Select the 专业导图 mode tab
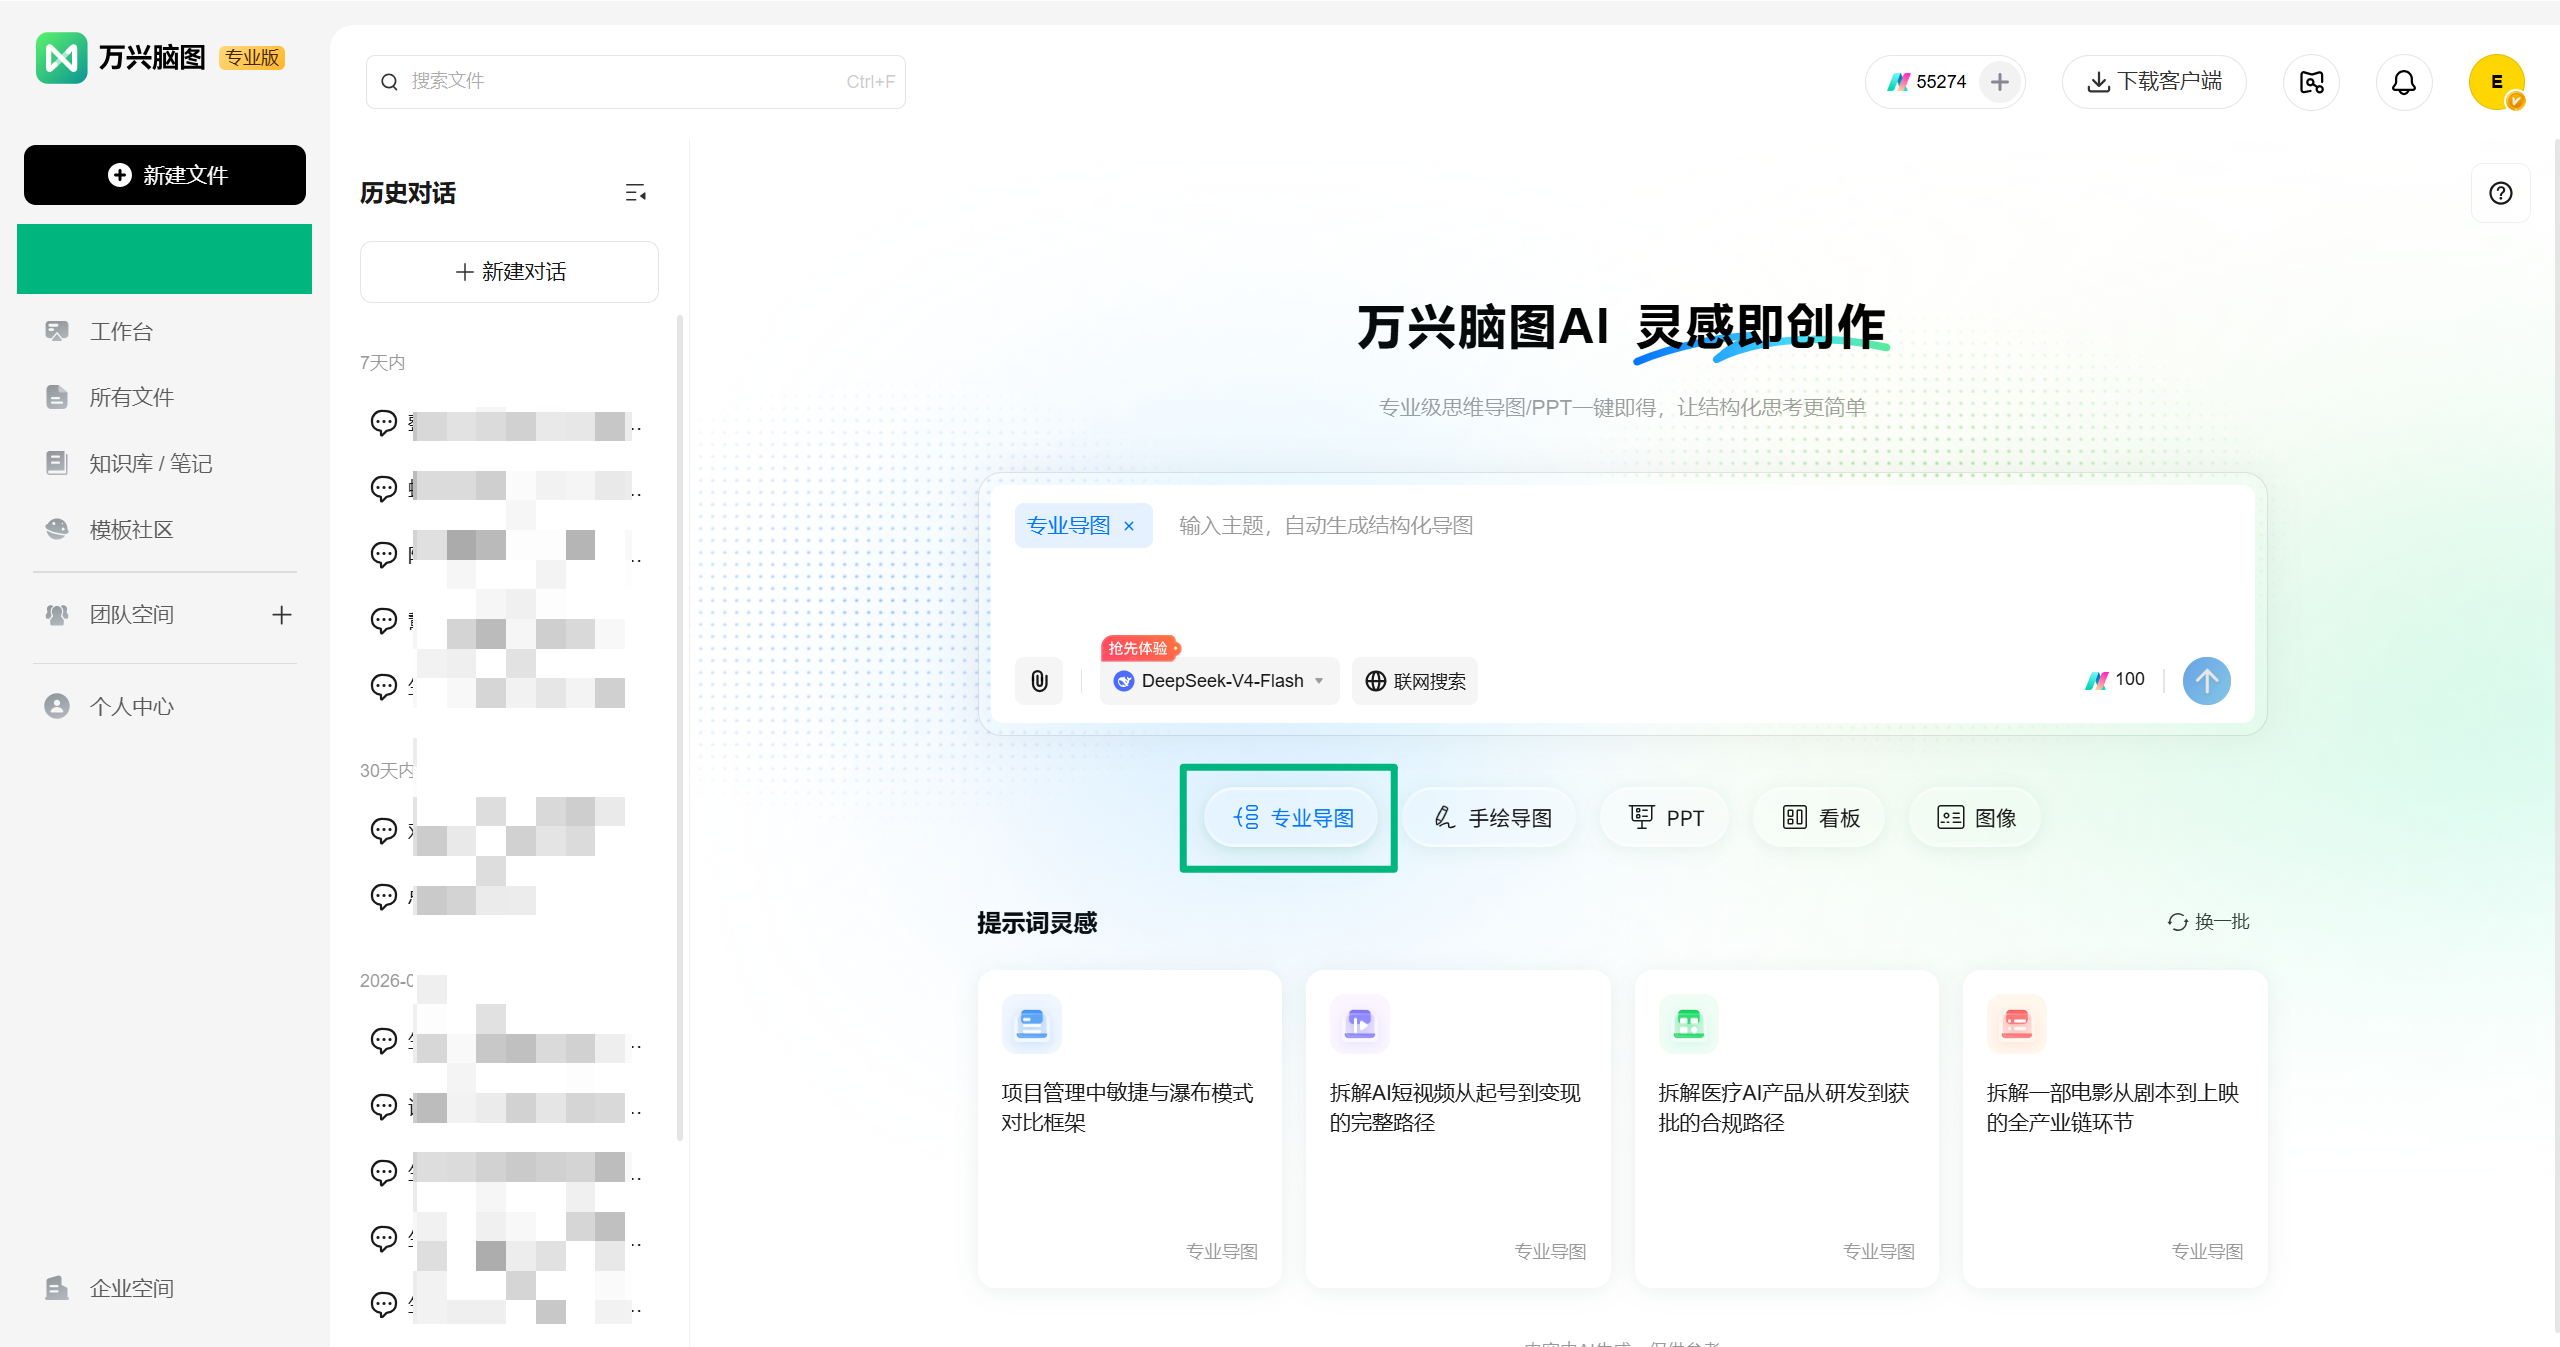Viewport: 2560px width, 1347px height. pos(1291,818)
